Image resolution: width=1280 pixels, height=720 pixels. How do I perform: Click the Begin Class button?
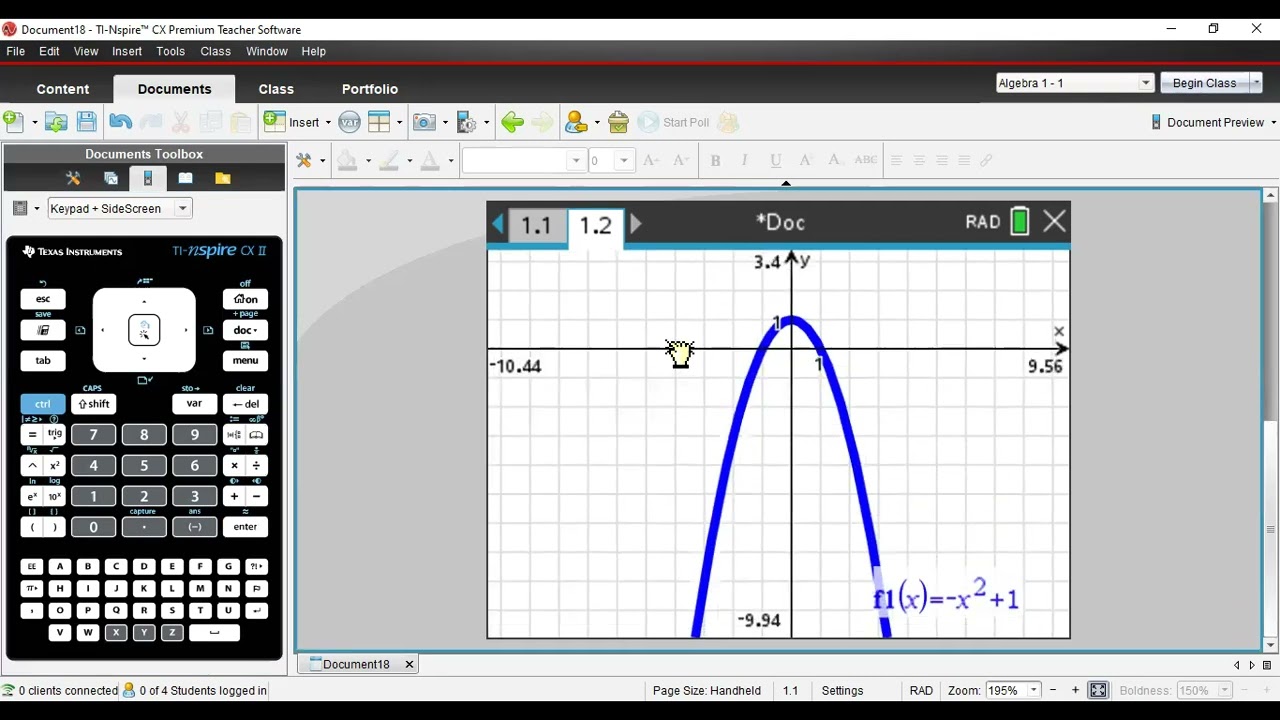[1204, 83]
